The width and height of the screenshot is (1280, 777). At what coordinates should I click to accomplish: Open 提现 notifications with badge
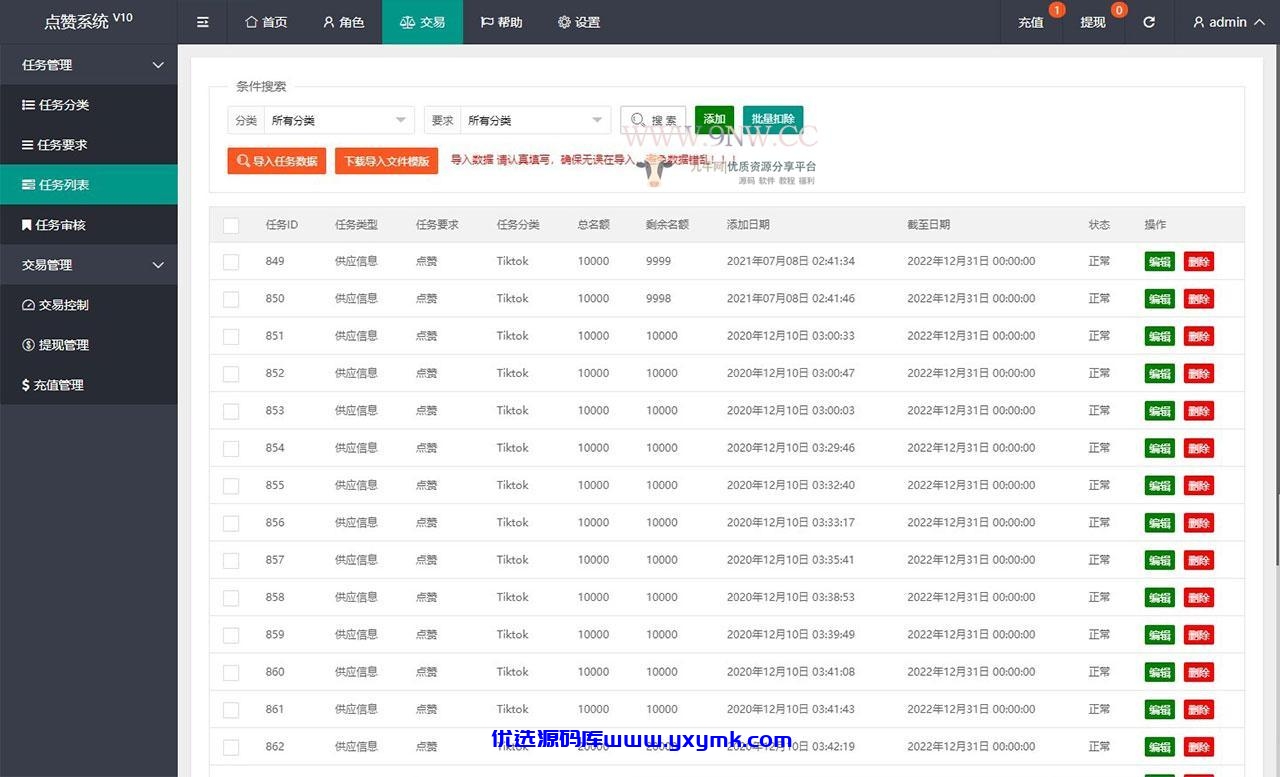[x=1093, y=22]
